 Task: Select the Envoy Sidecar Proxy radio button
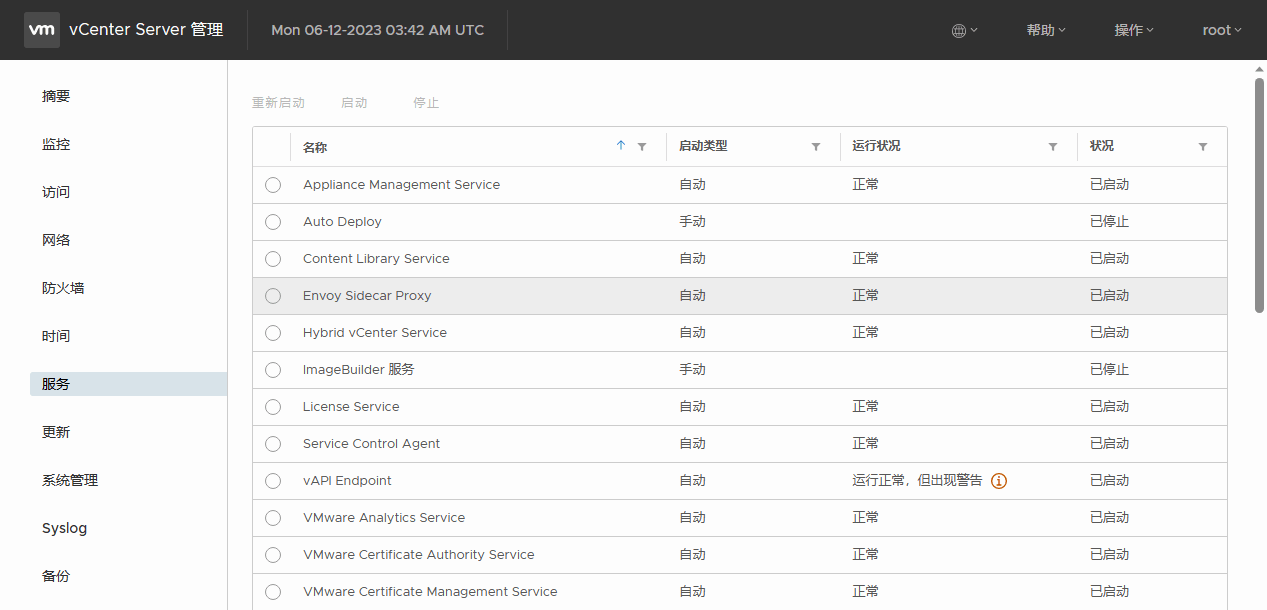[273, 296]
